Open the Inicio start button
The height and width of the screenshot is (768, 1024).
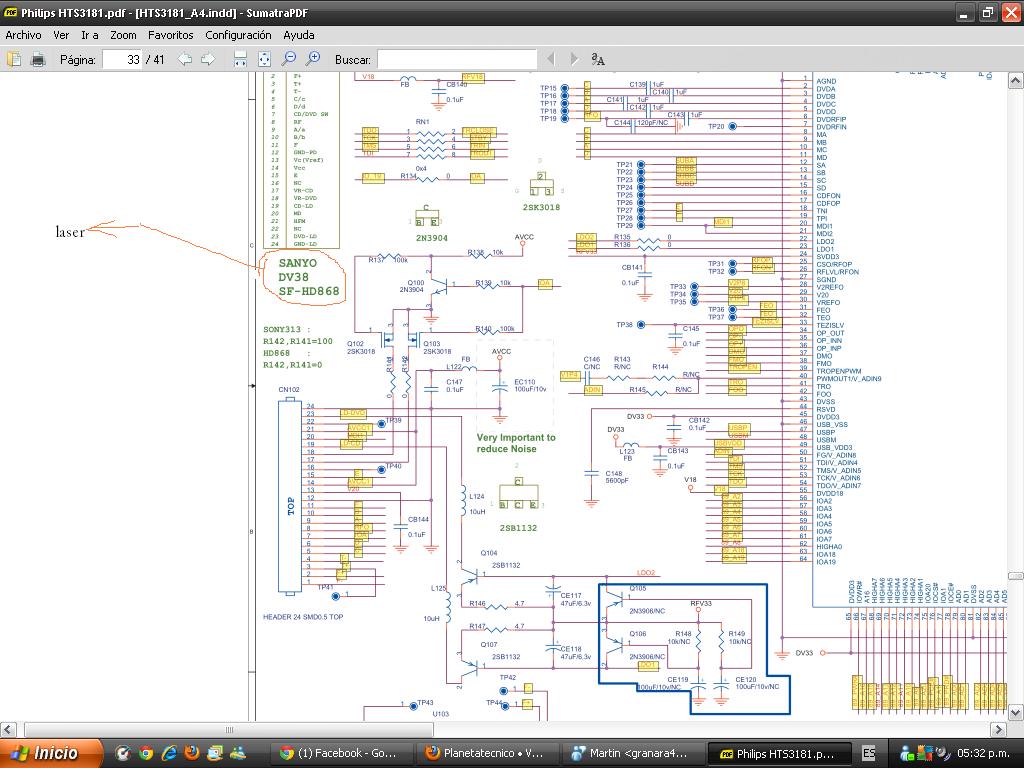[51, 753]
